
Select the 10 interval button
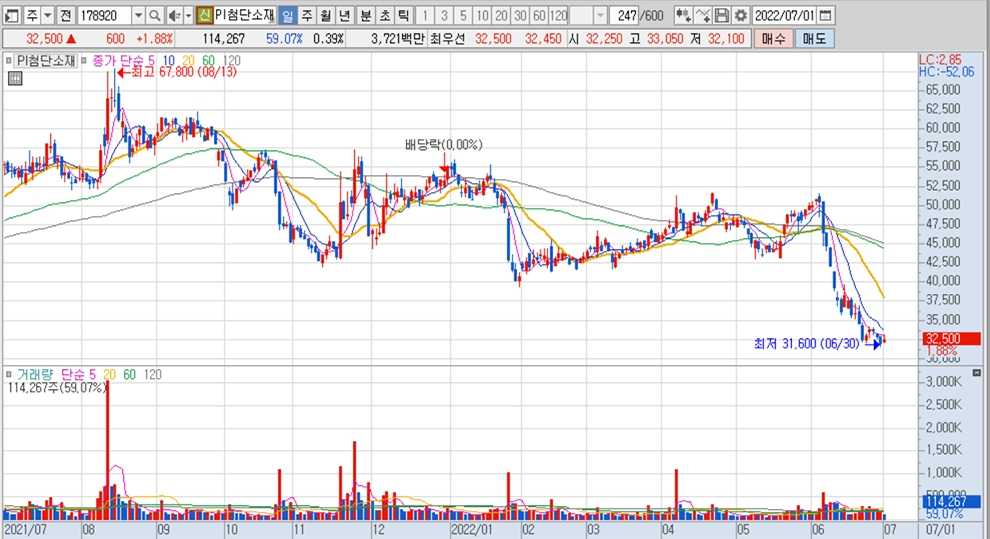pyautogui.click(x=482, y=15)
